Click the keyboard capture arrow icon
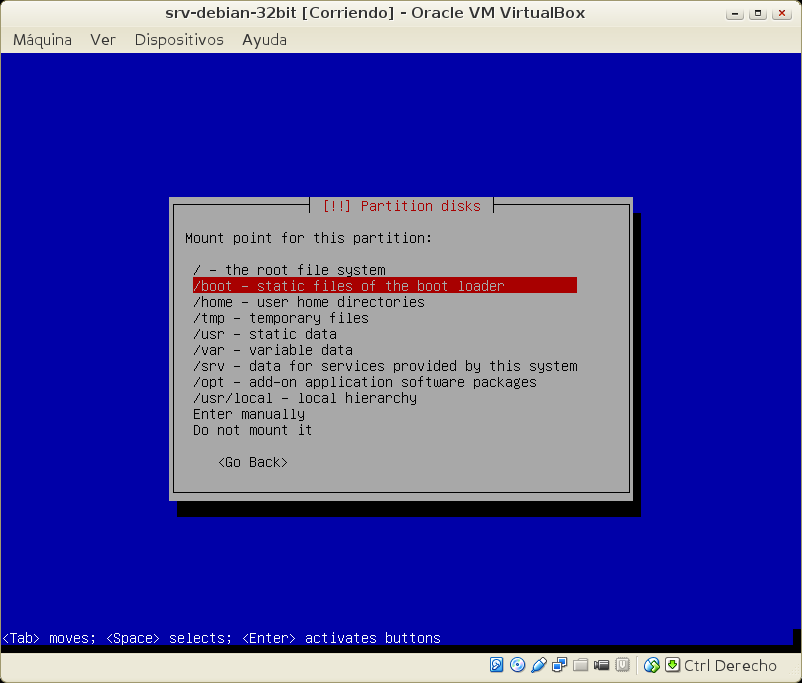Screen dimensions: 802x683 pos(673,665)
